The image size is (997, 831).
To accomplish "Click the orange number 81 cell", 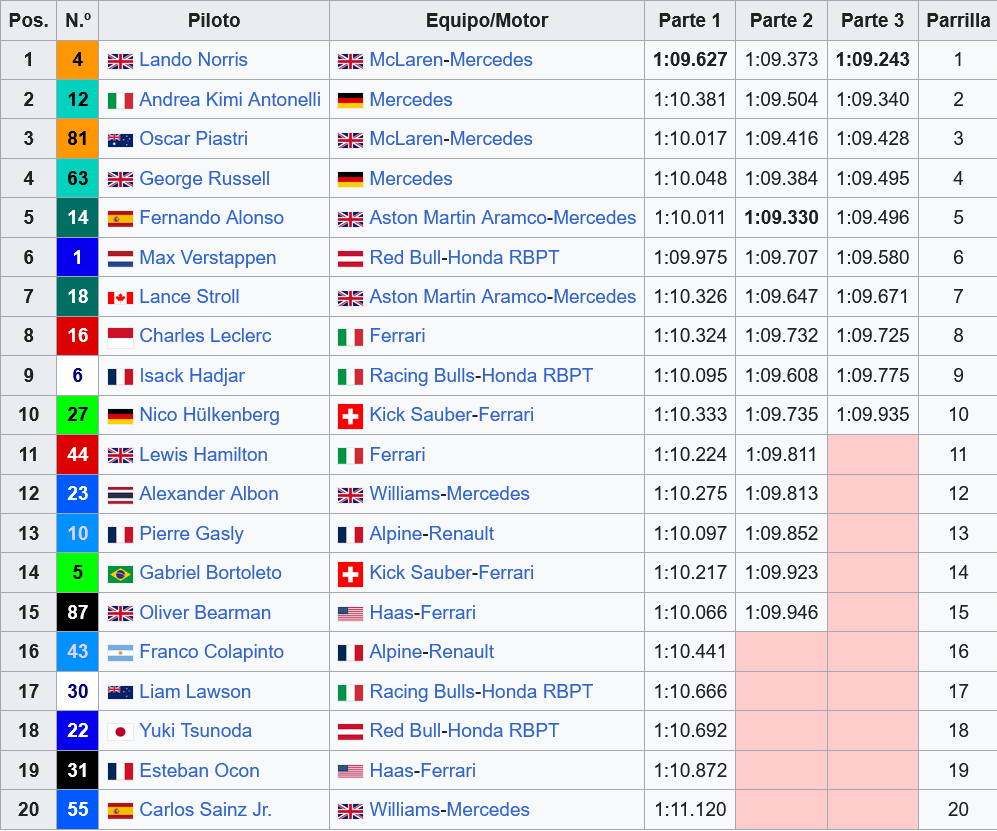I will click(78, 139).
